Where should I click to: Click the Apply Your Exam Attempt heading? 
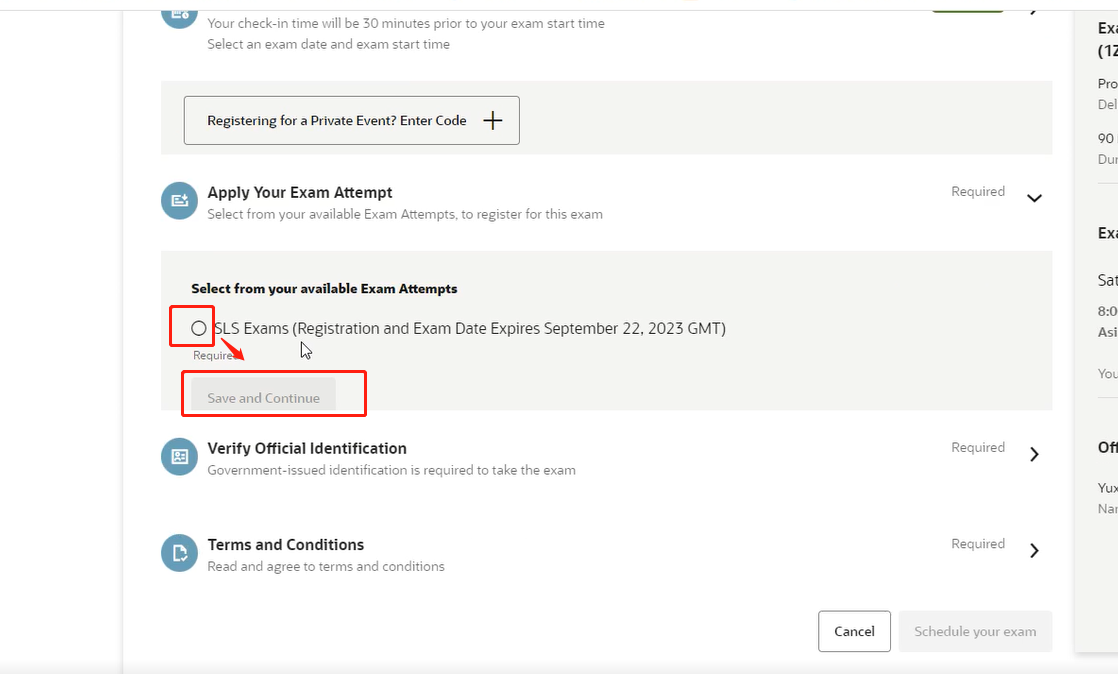click(300, 192)
